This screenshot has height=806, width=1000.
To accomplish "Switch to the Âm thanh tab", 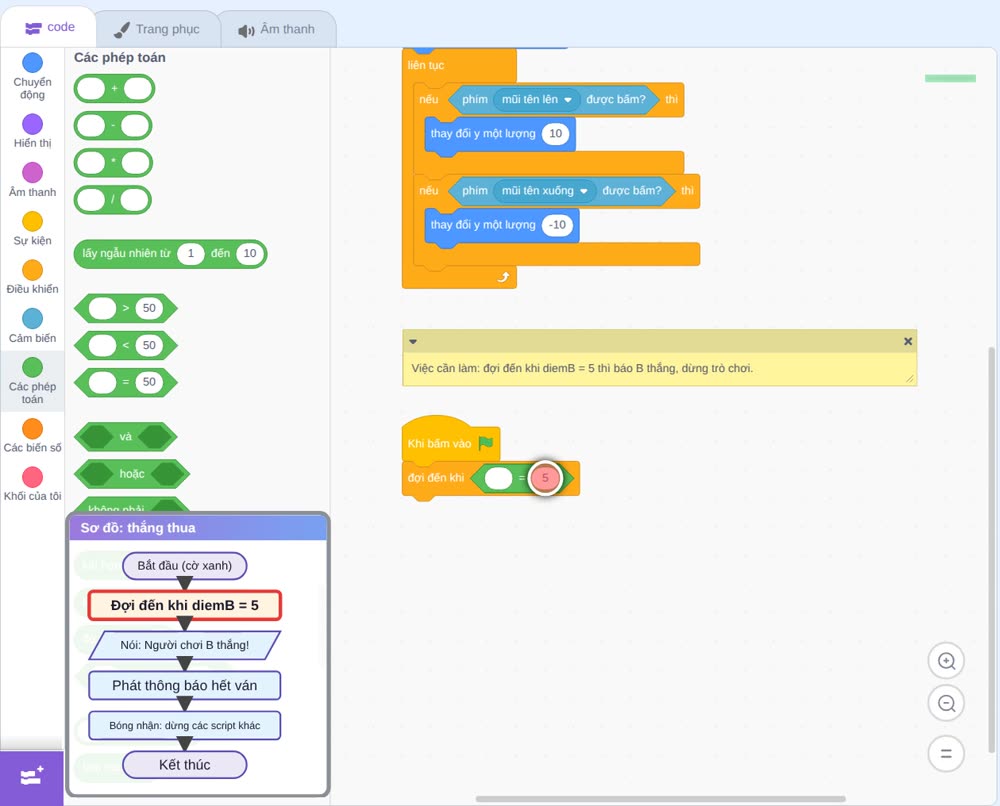I will [x=277, y=29].
